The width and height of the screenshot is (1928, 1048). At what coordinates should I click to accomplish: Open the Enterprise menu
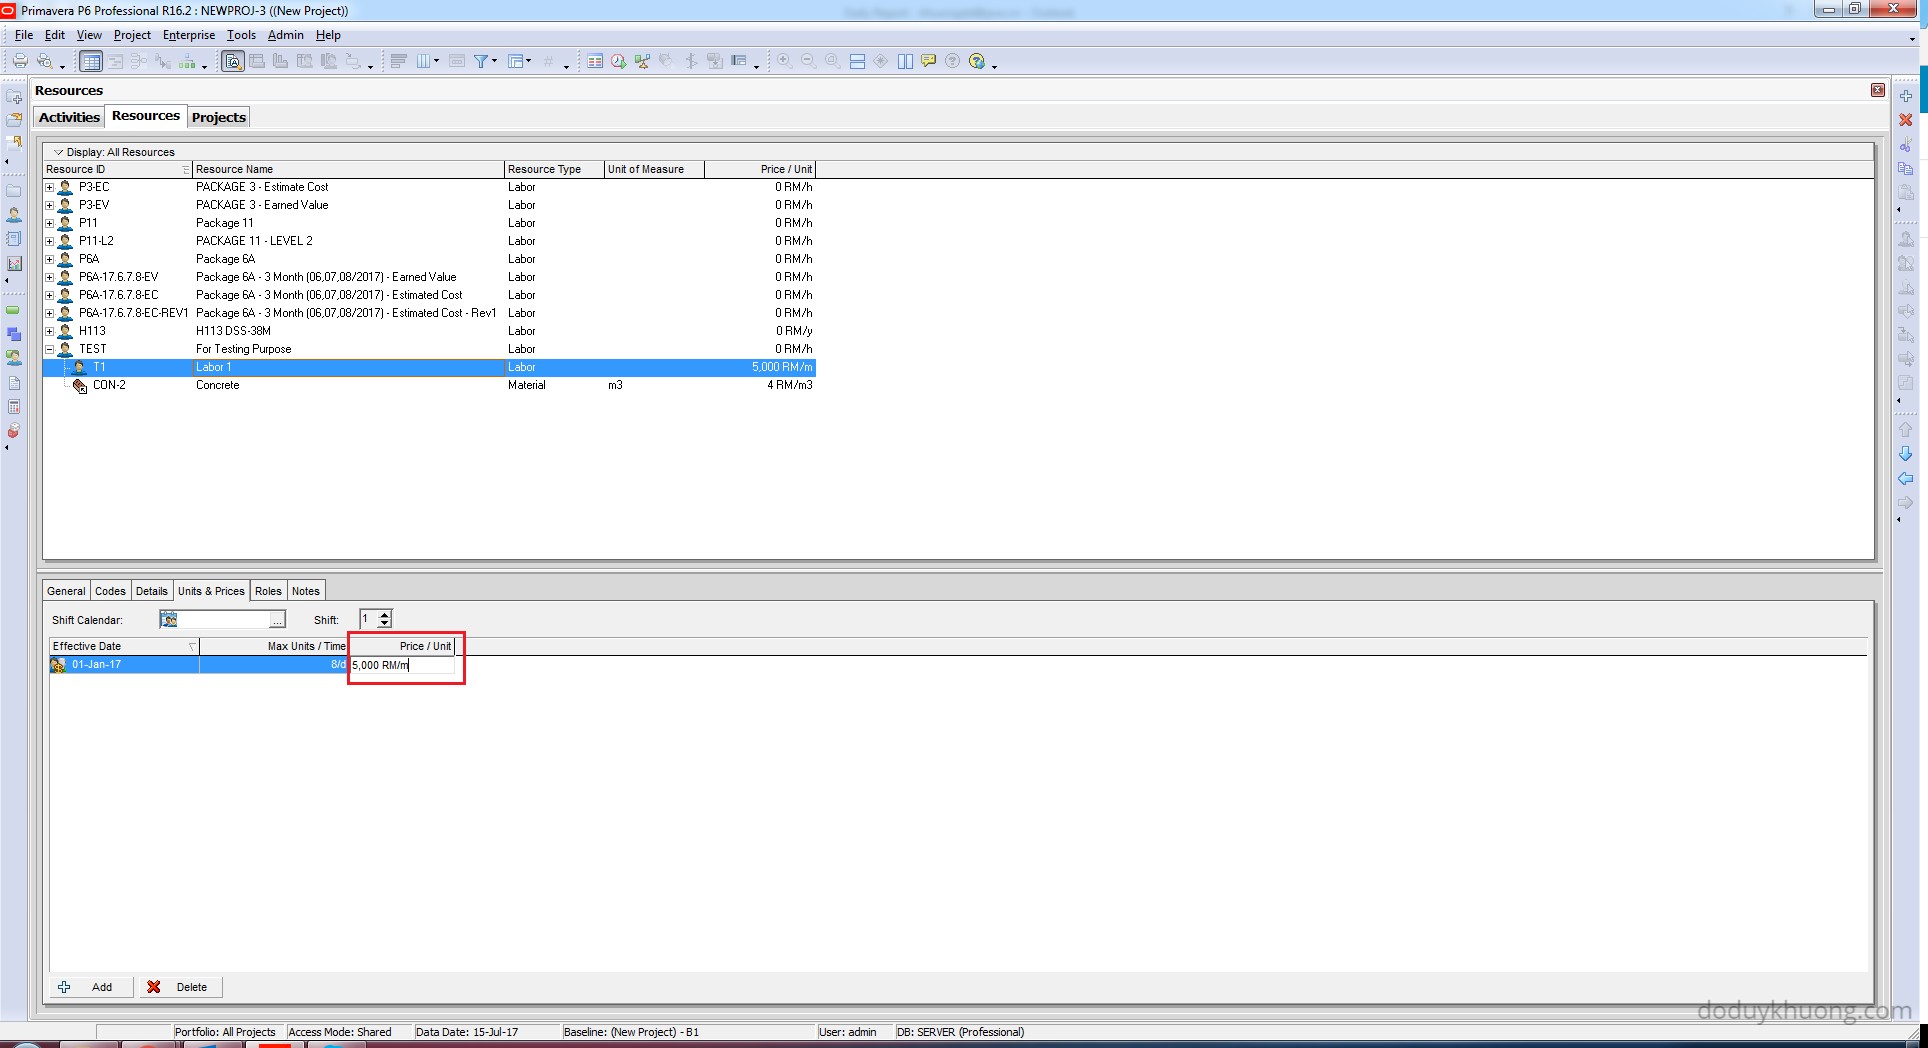[188, 35]
